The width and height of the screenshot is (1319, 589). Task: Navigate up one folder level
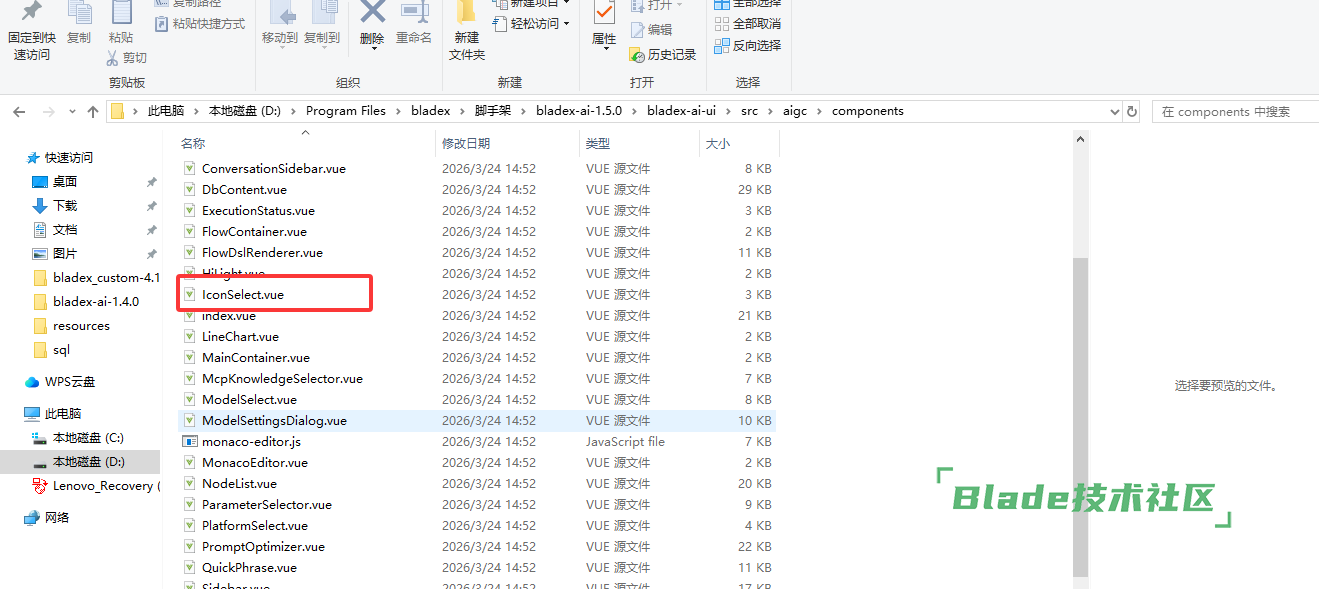click(x=93, y=112)
